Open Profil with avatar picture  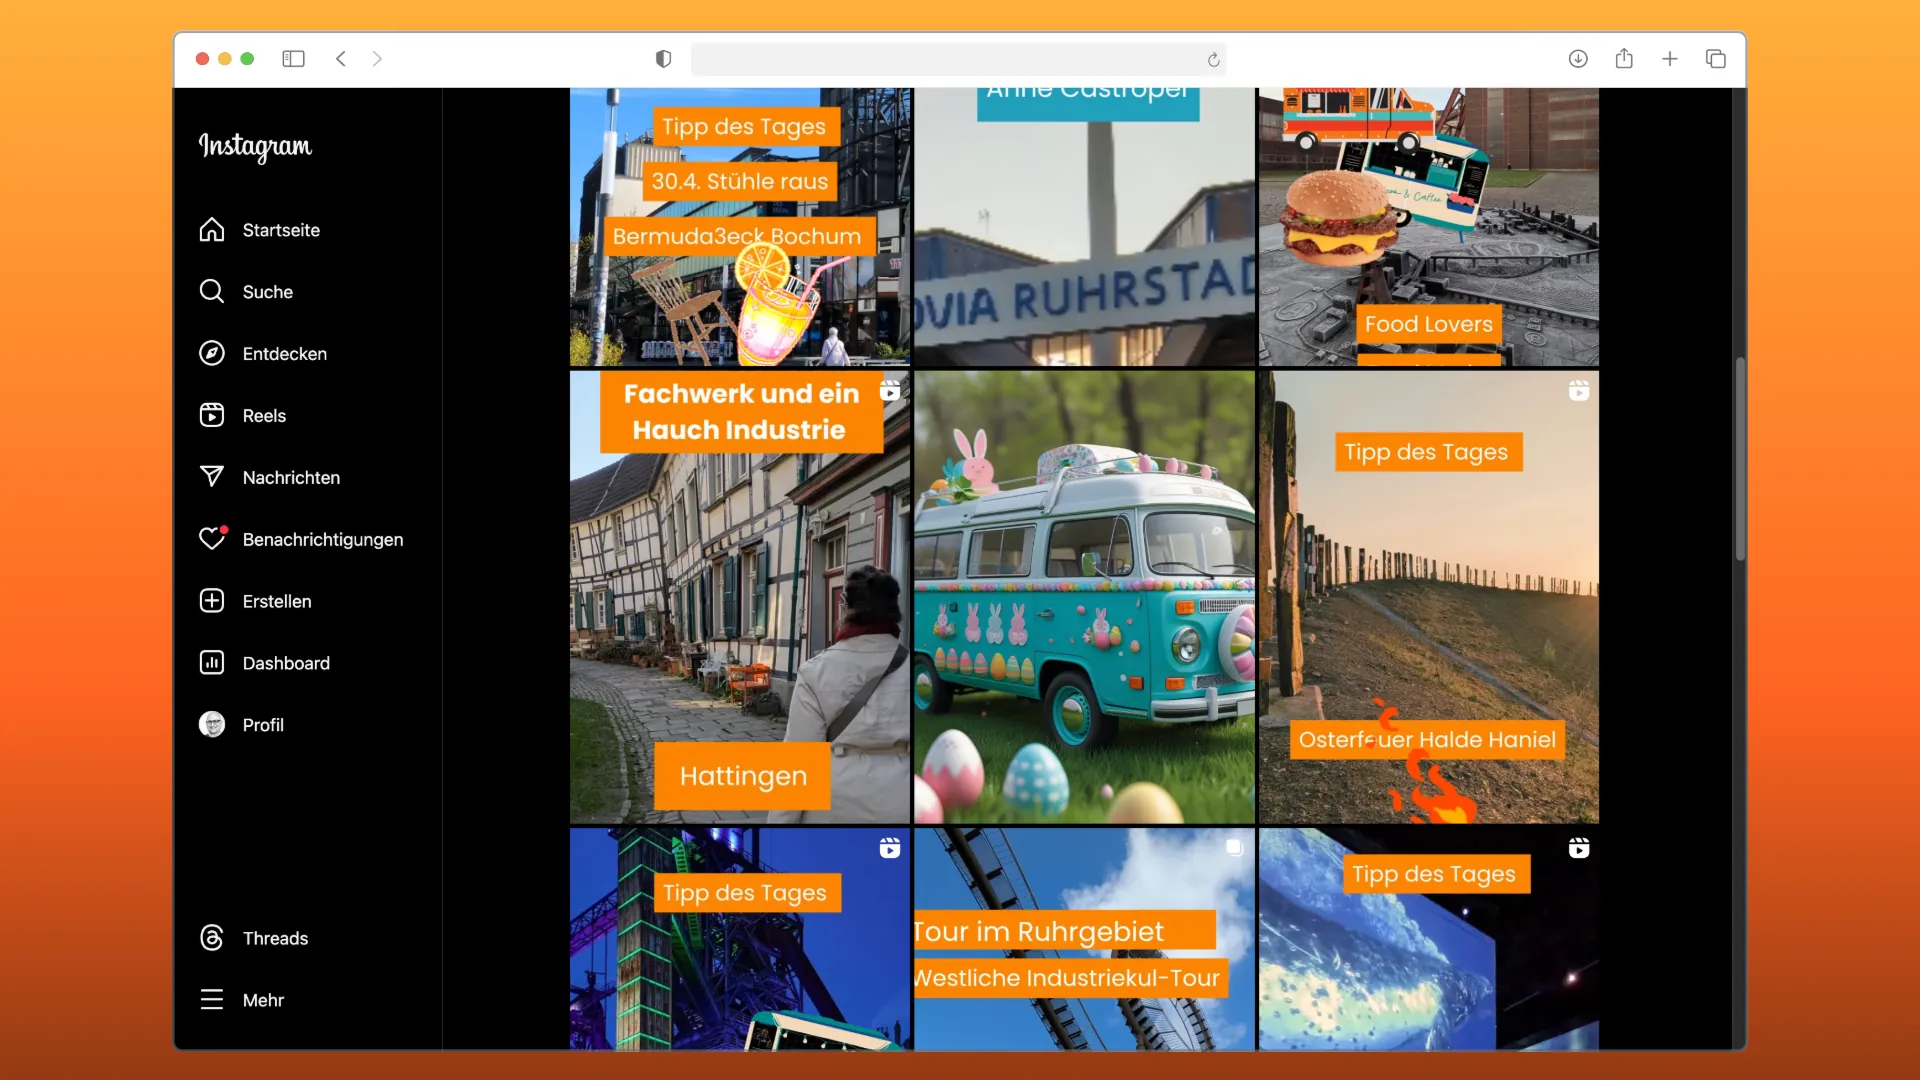tap(212, 725)
